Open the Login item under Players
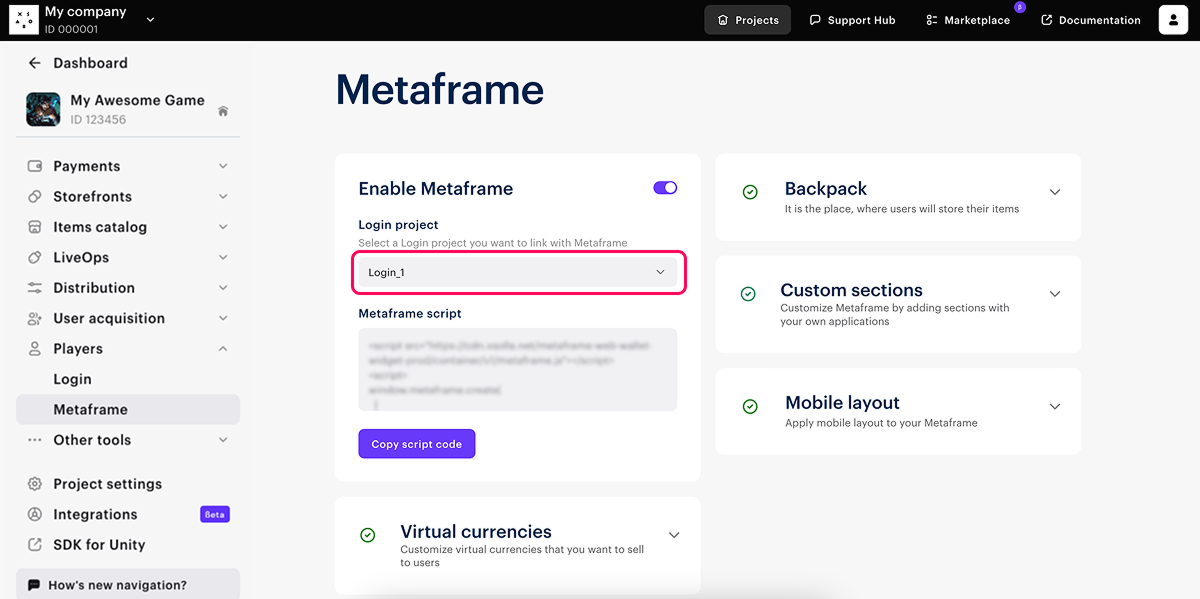Screen dimensions: 1200x599 [x=72, y=379]
